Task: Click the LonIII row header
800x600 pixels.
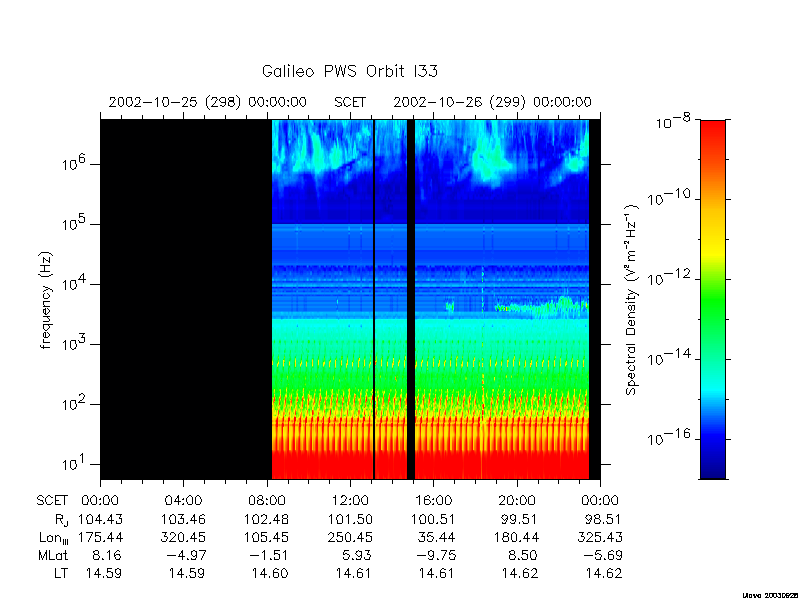Action: pyautogui.click(x=54, y=538)
